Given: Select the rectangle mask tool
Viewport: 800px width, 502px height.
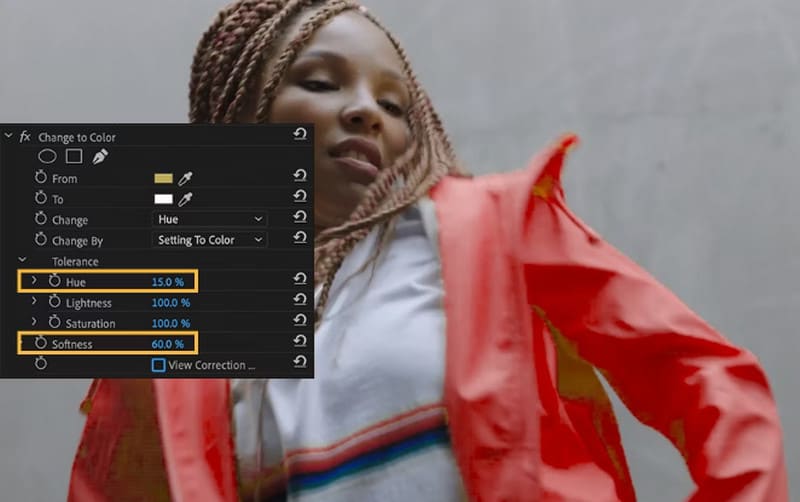Looking at the screenshot, I should 73,156.
